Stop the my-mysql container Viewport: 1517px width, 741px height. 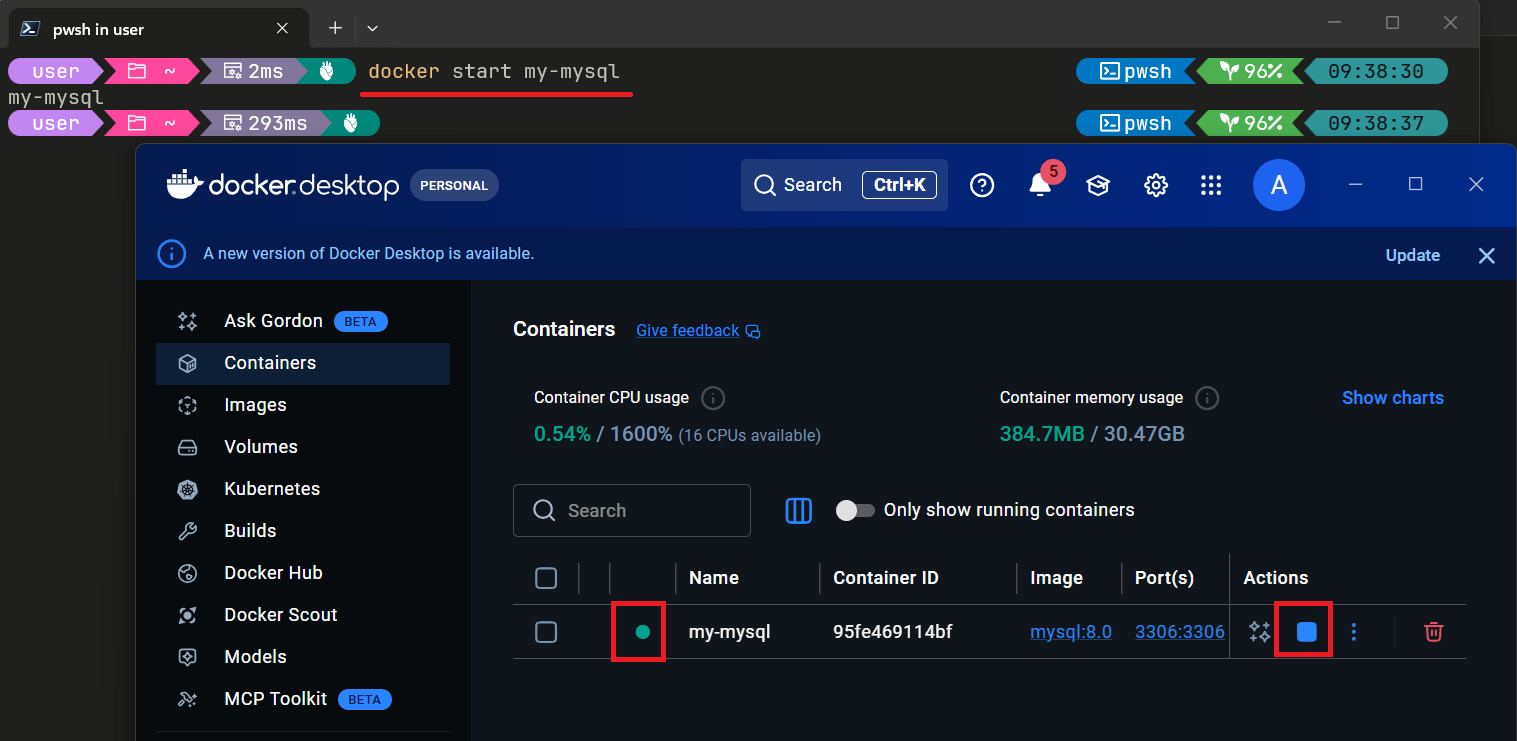tap(1306, 632)
